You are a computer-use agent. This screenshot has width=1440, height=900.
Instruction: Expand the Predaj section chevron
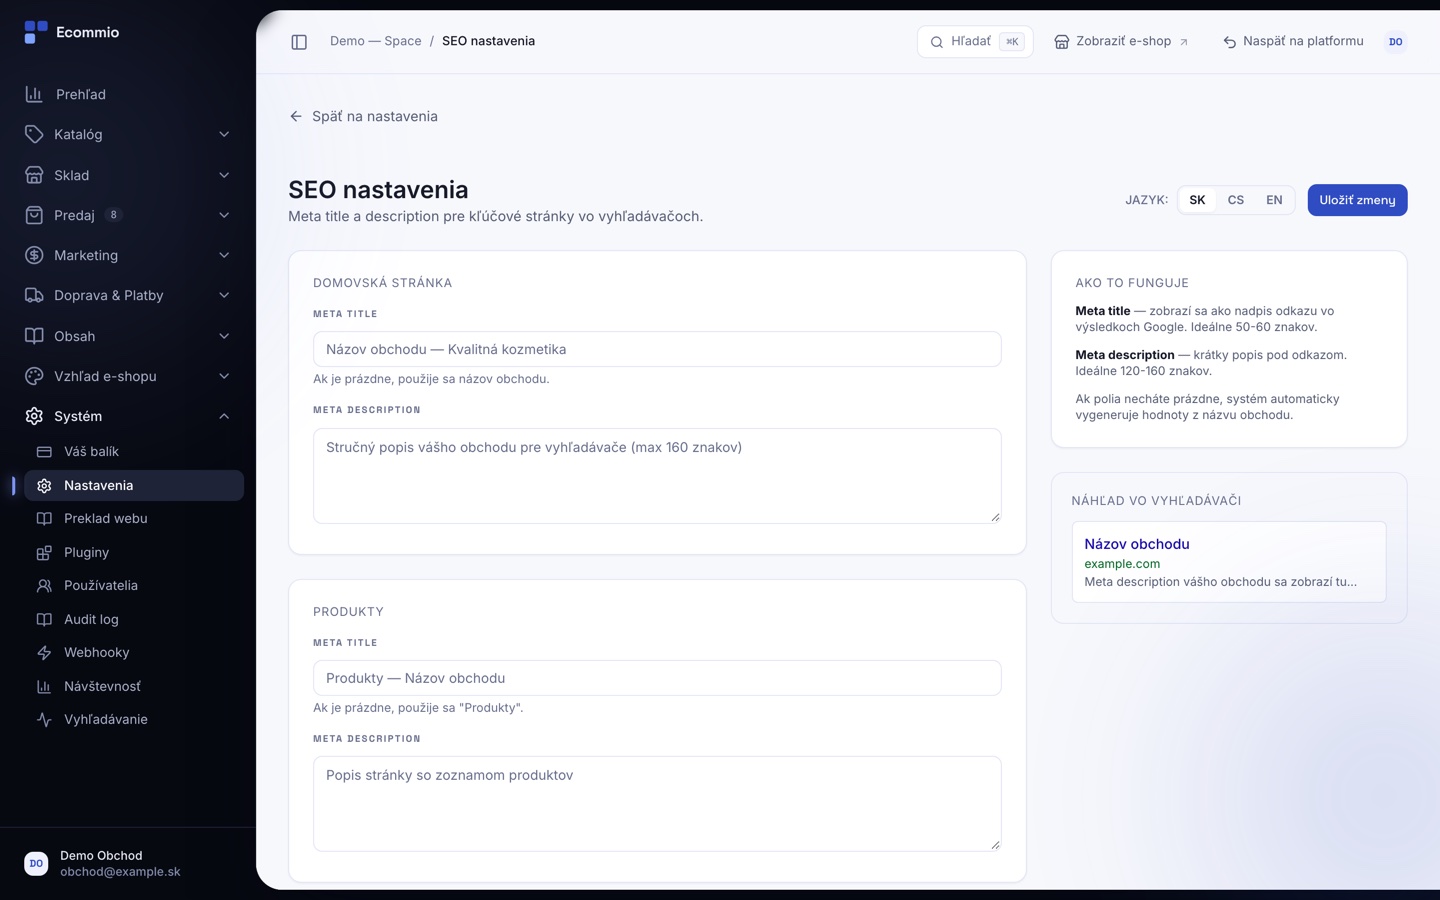pos(224,215)
